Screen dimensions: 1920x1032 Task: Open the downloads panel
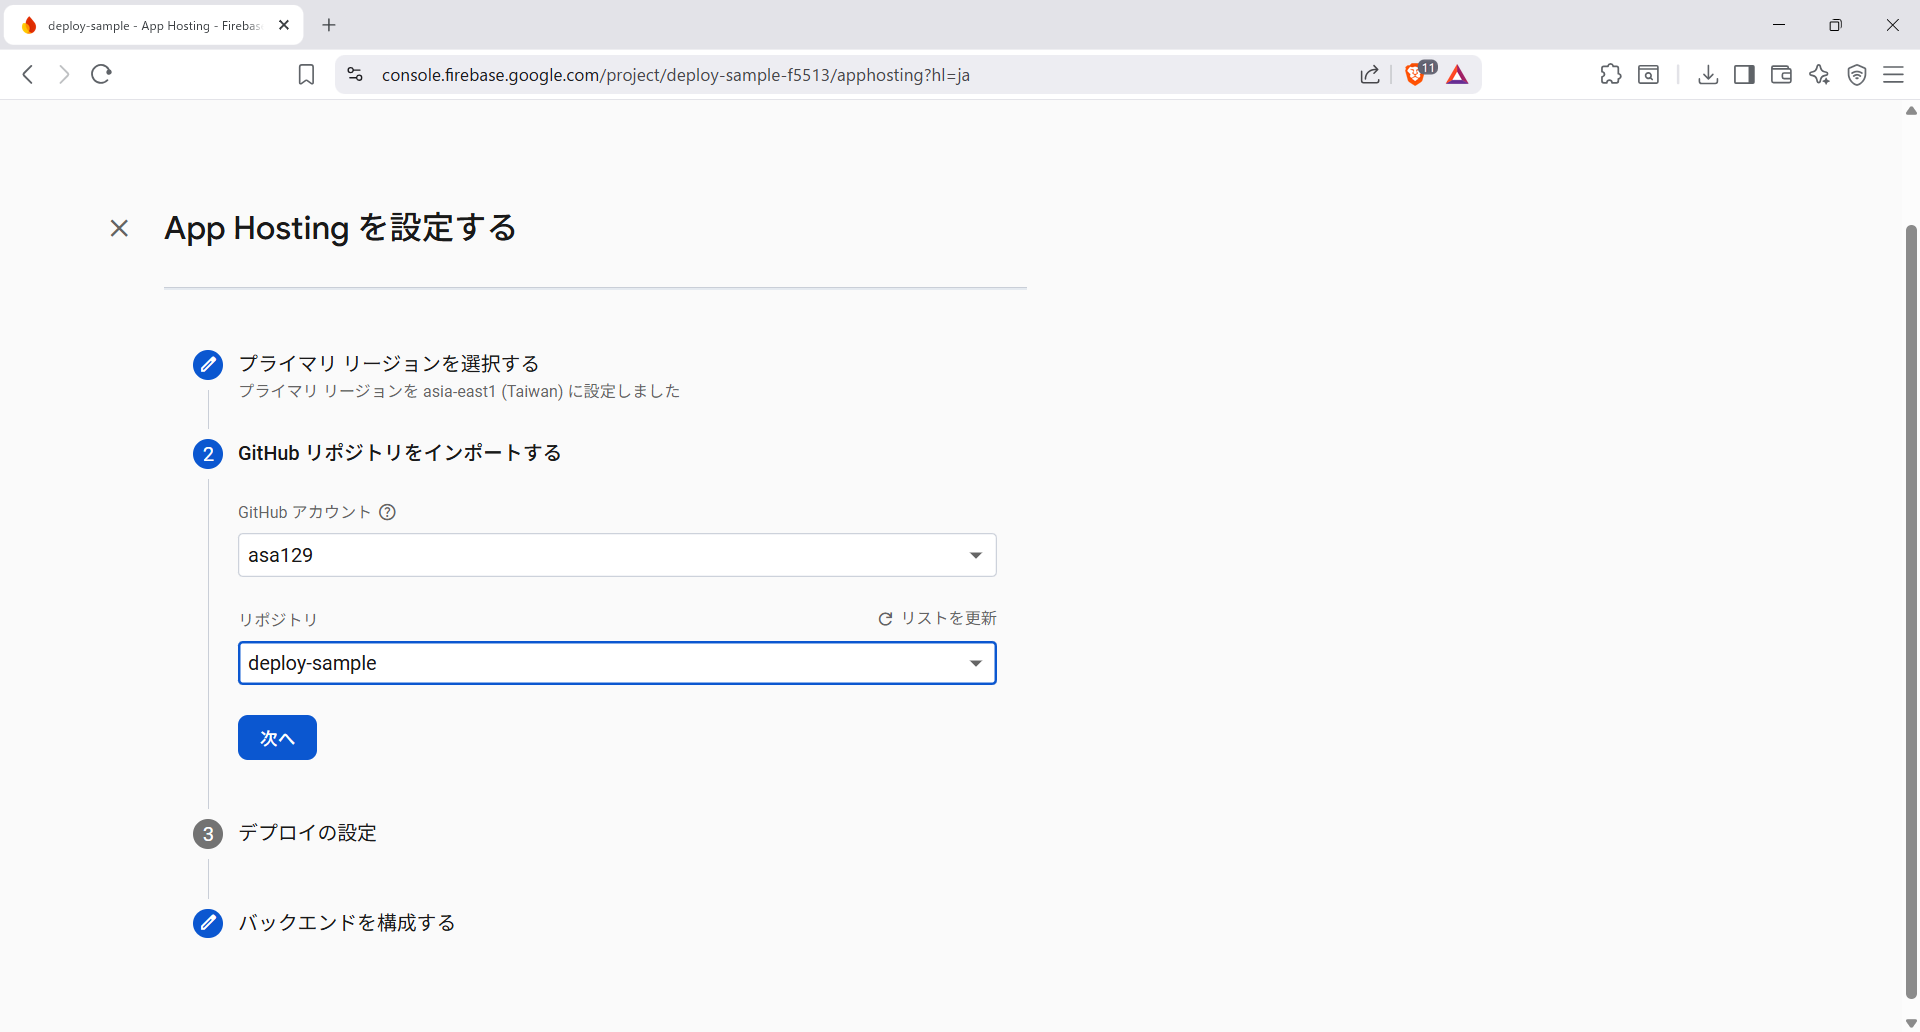(1708, 75)
